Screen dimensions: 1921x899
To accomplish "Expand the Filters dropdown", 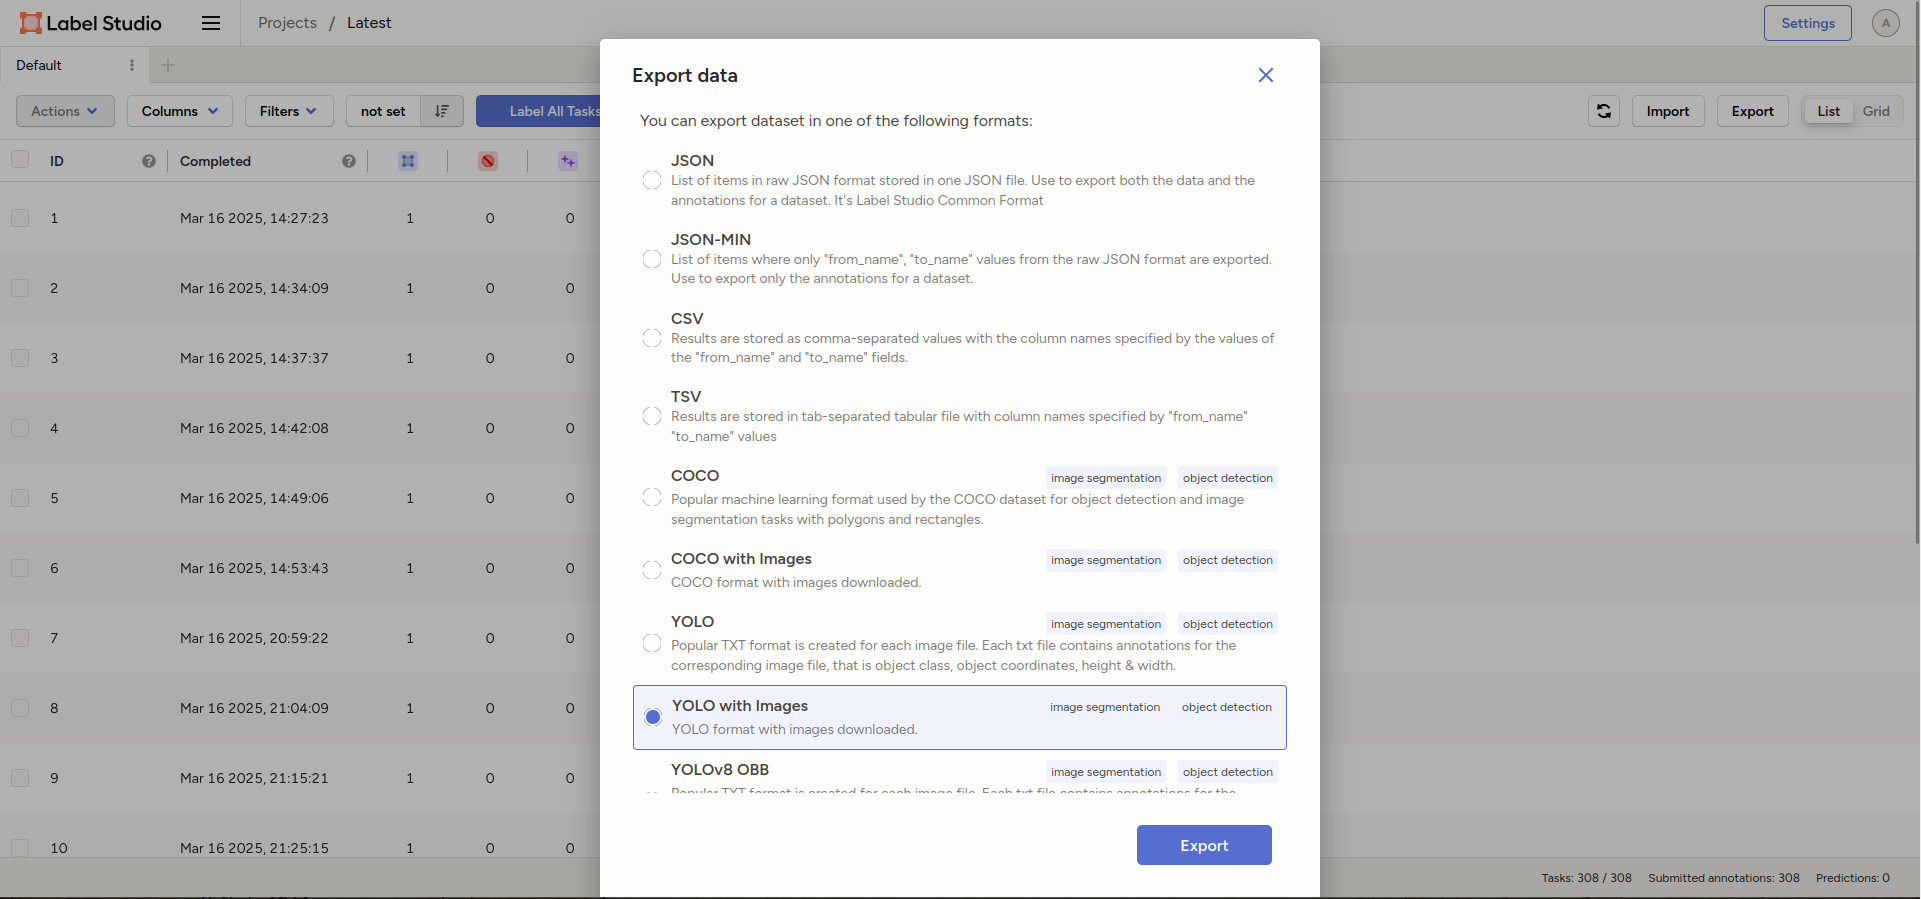I will point(288,111).
